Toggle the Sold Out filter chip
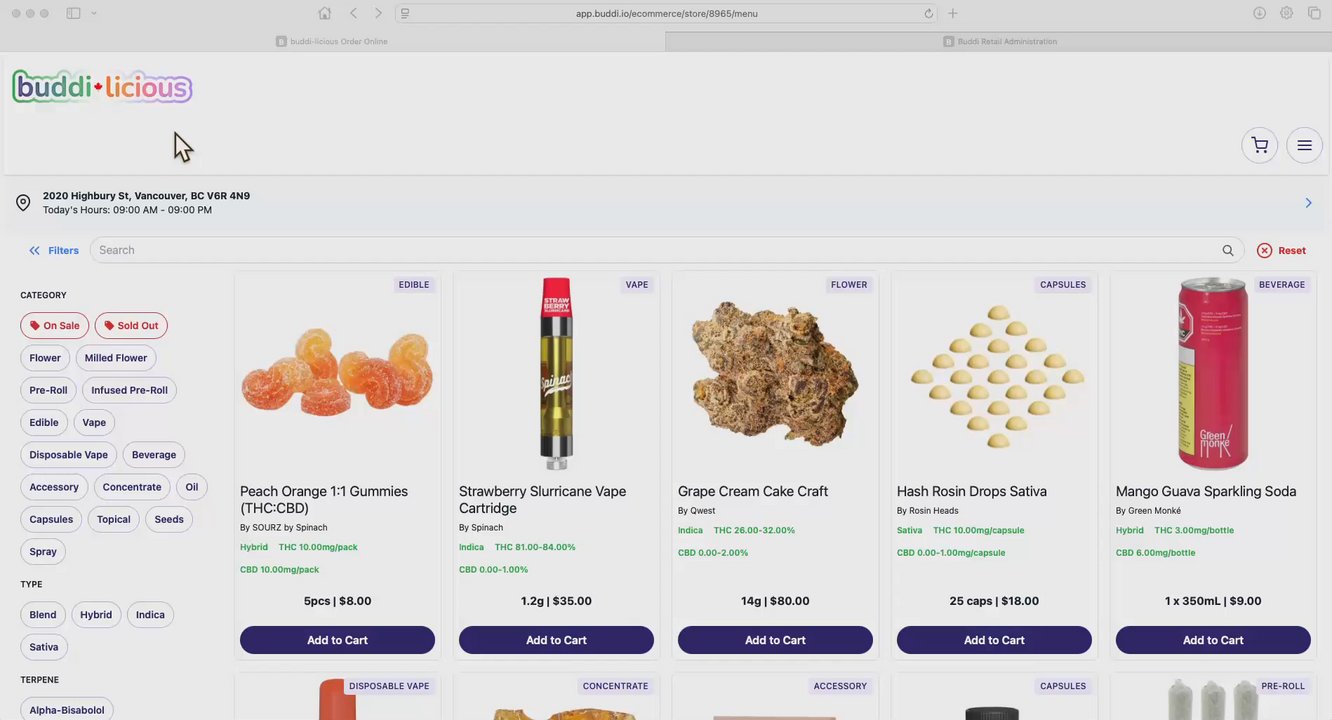The image size is (1332, 720). (x=131, y=325)
